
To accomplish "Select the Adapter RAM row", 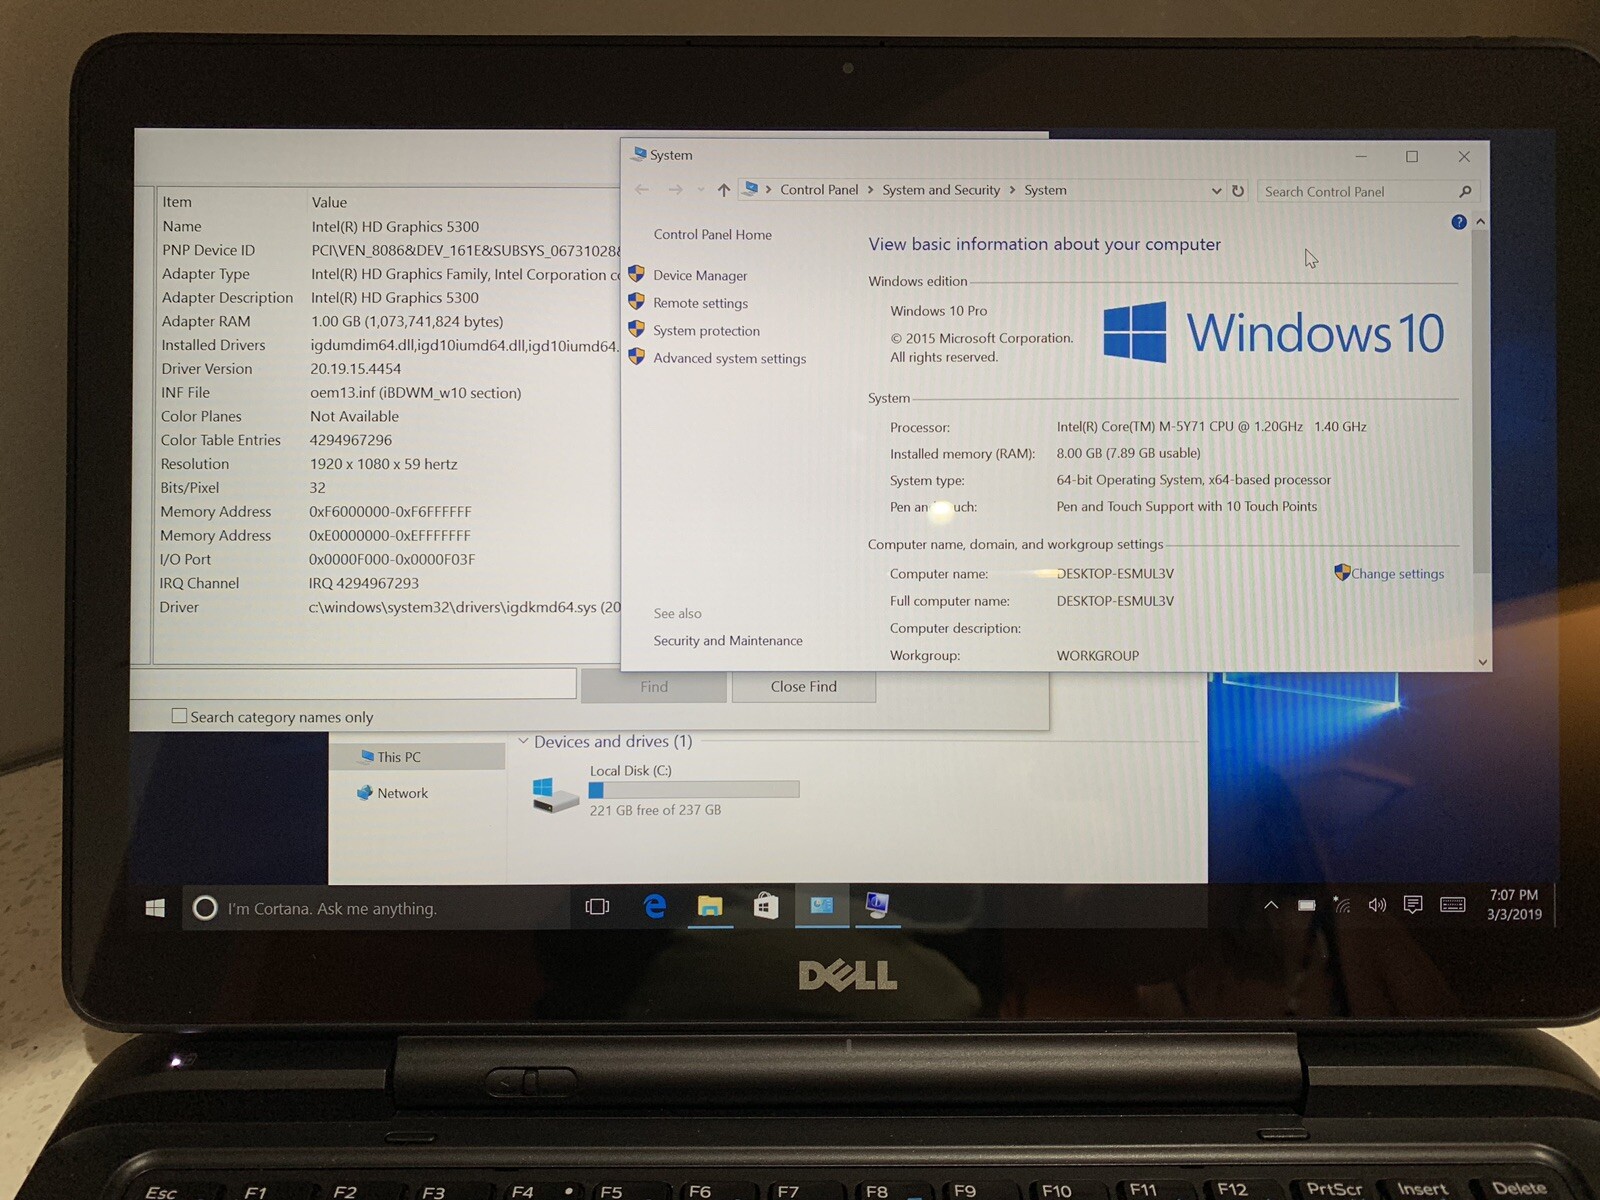I will pyautogui.click(x=389, y=321).
